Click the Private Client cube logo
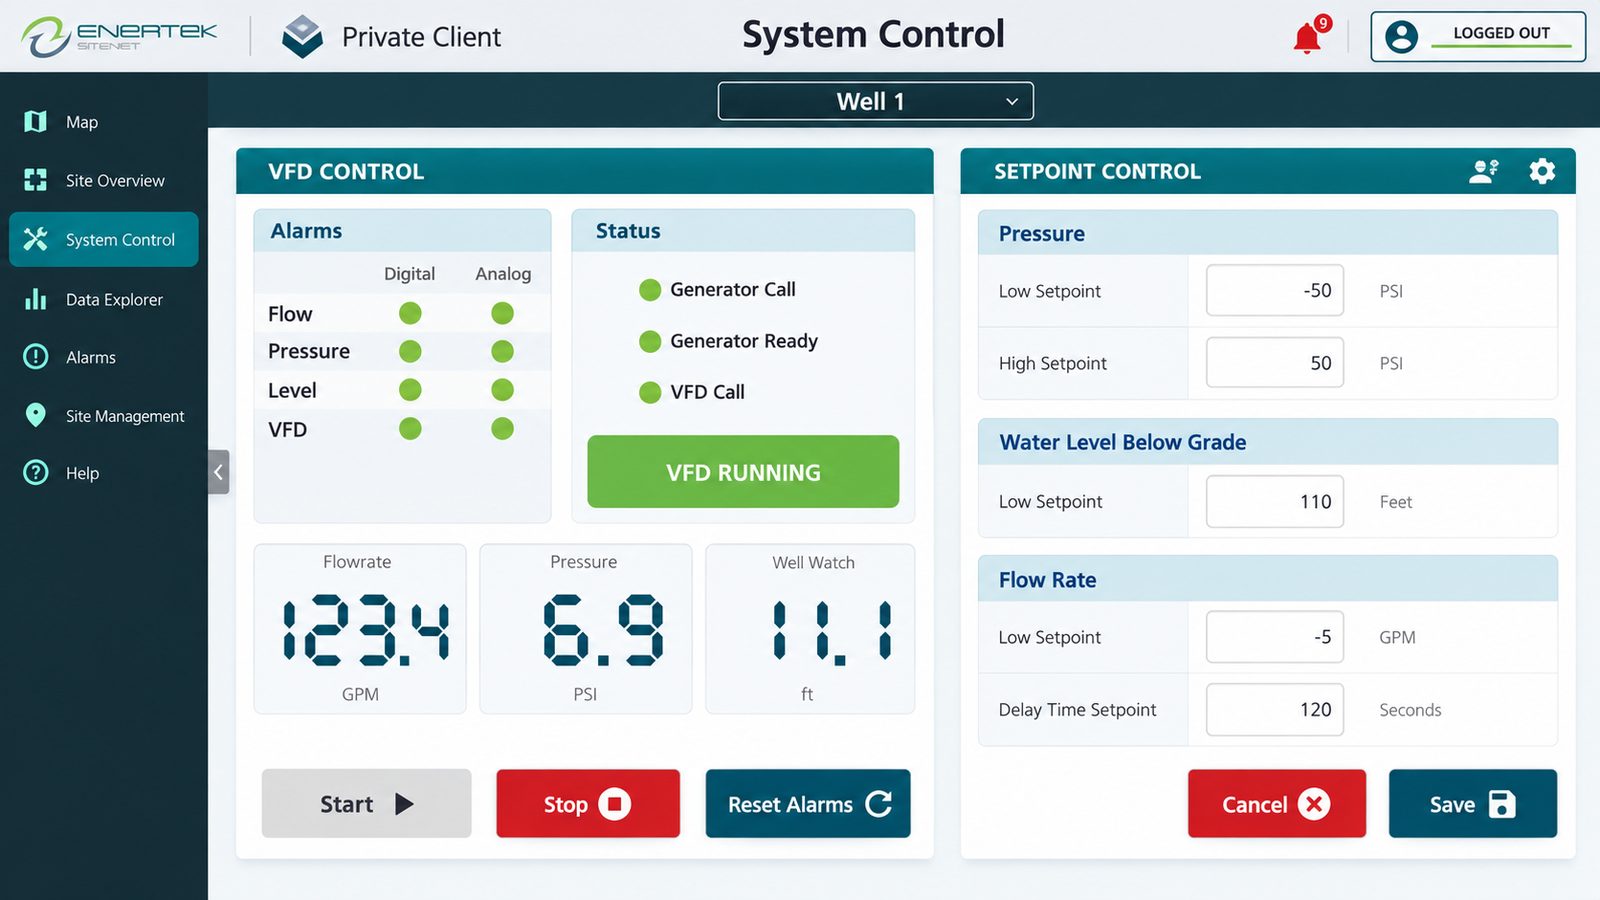This screenshot has width=1600, height=900. (302, 37)
